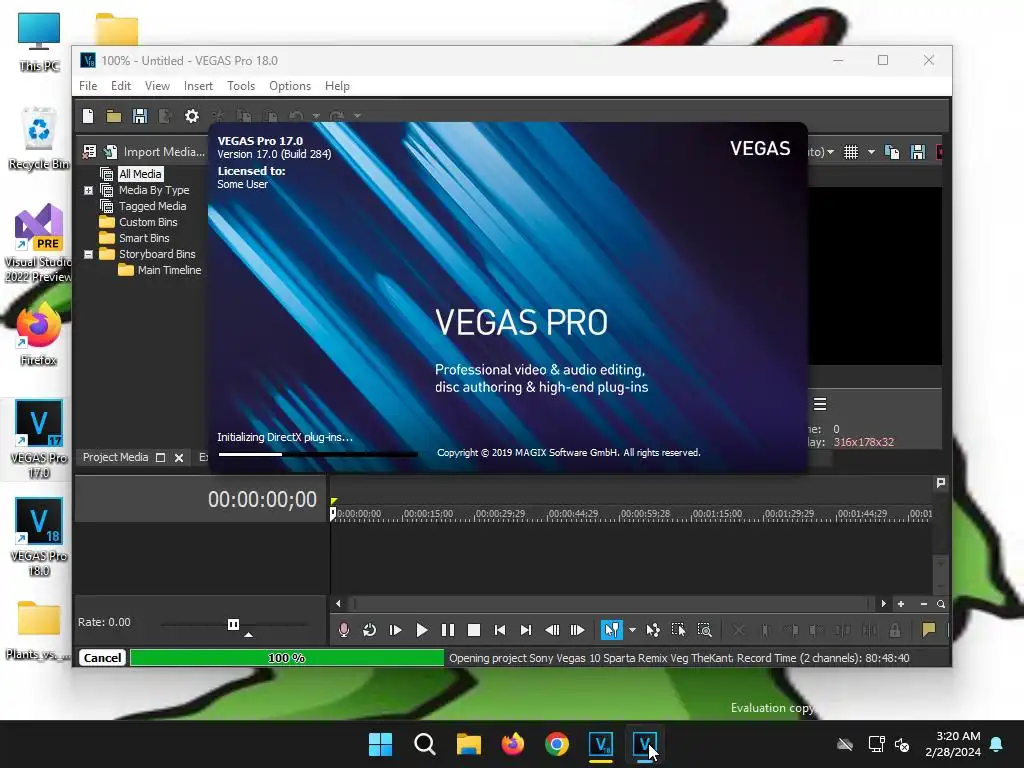1024x768 pixels.
Task: Open the Insert menu
Action: point(198,86)
